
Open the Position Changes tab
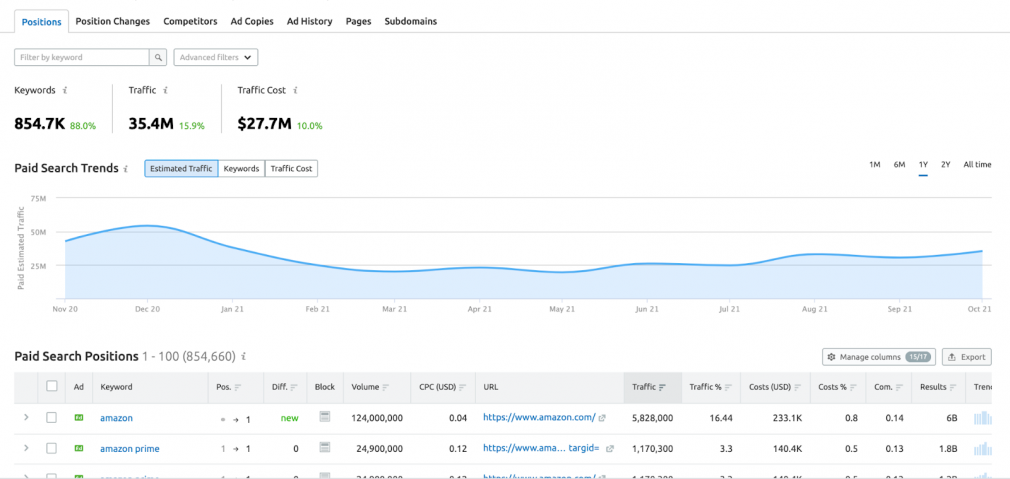pos(113,21)
